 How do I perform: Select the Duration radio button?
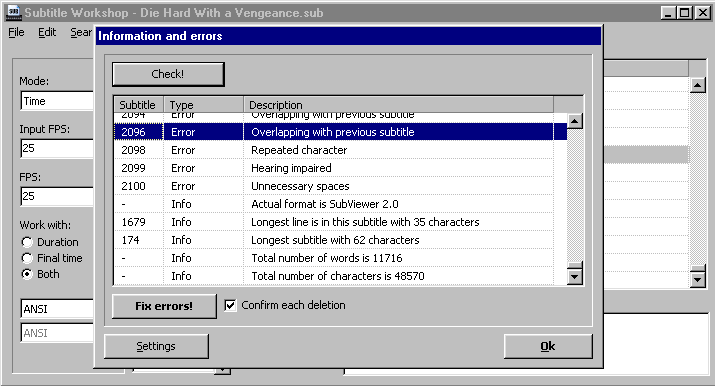click(x=27, y=242)
